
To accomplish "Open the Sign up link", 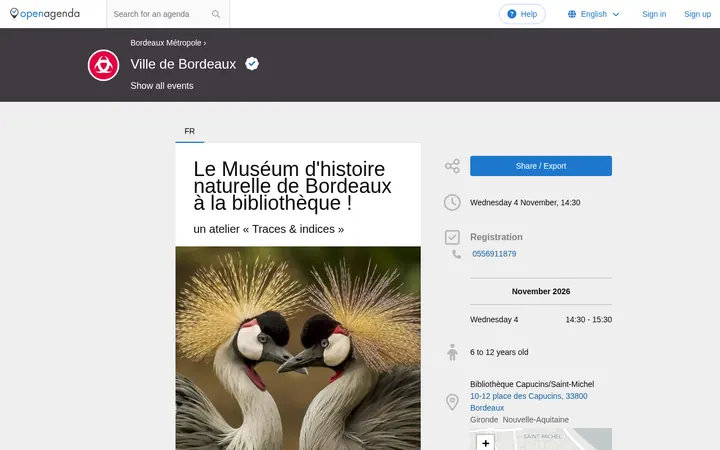I will [697, 14].
